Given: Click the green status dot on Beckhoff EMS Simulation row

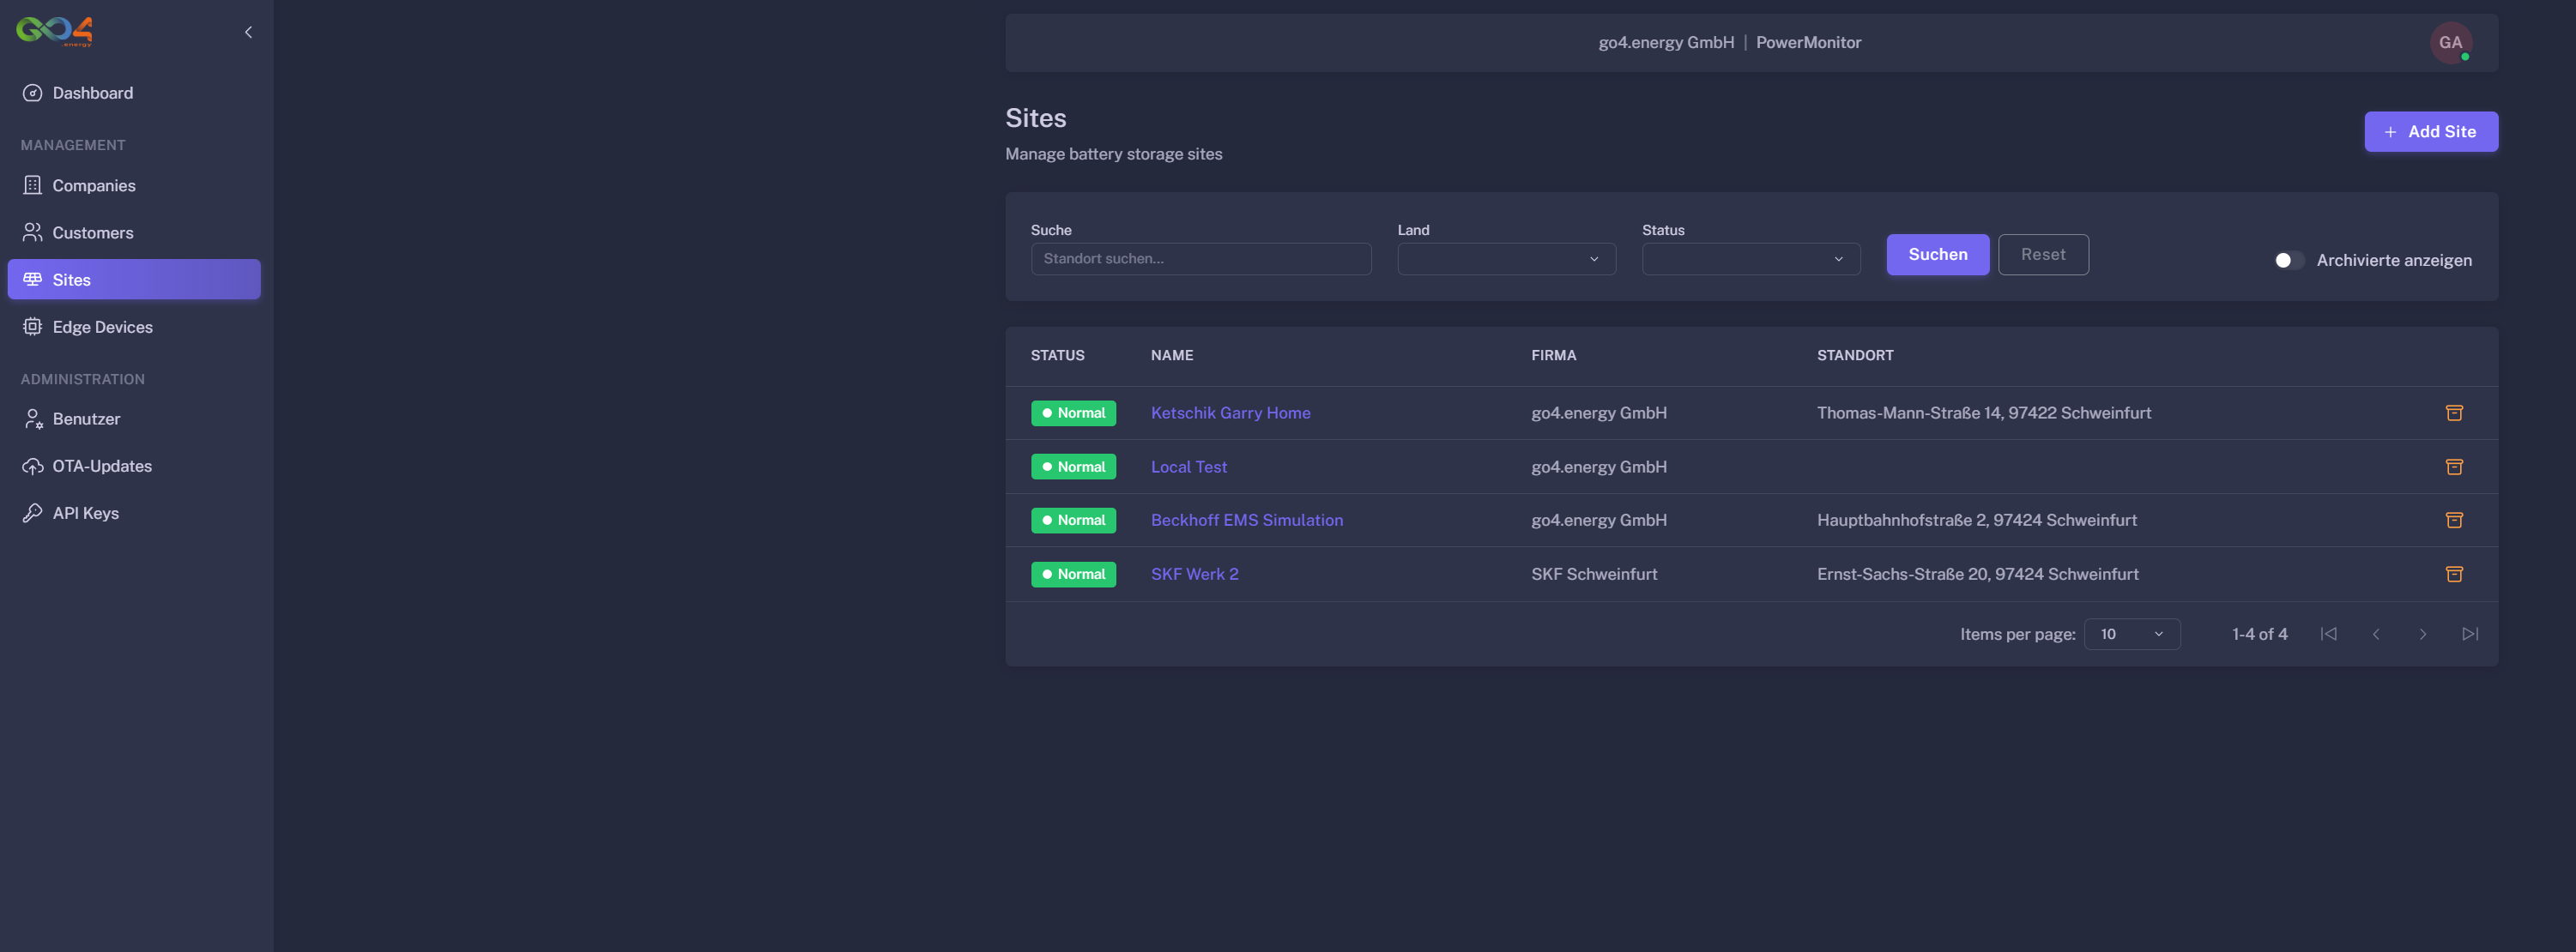Looking at the screenshot, I should (1047, 520).
